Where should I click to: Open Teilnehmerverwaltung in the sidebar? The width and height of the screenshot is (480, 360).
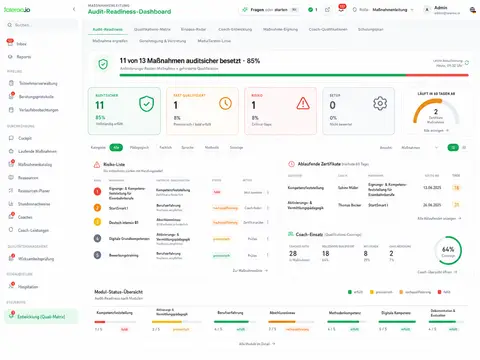tap(38, 83)
